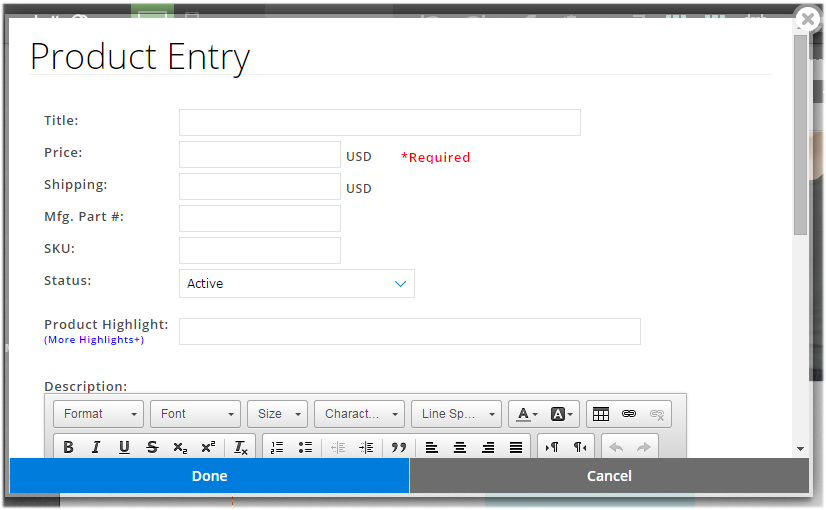The image size is (826, 510).
Task: Apply strikethrough formatting
Action: point(152,447)
